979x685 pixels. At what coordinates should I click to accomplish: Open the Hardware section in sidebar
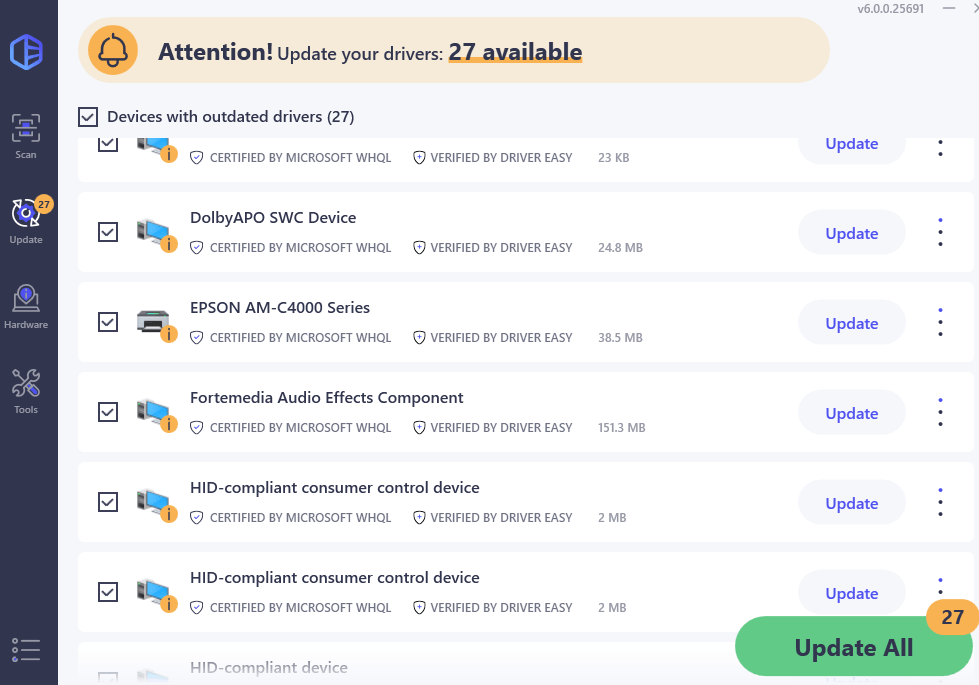pos(26,307)
